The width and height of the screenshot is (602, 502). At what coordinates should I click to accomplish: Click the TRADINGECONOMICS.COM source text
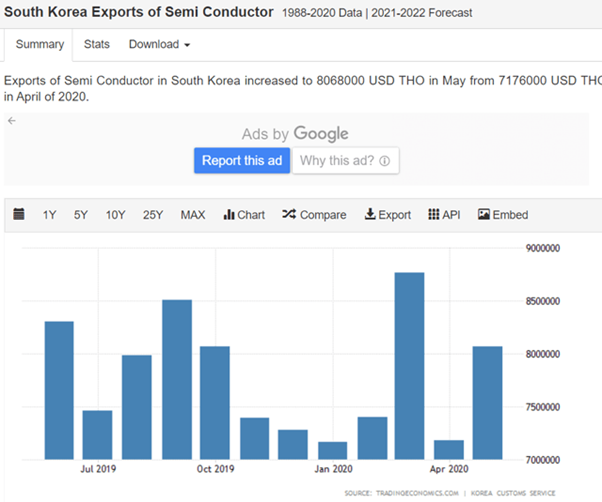point(417,493)
